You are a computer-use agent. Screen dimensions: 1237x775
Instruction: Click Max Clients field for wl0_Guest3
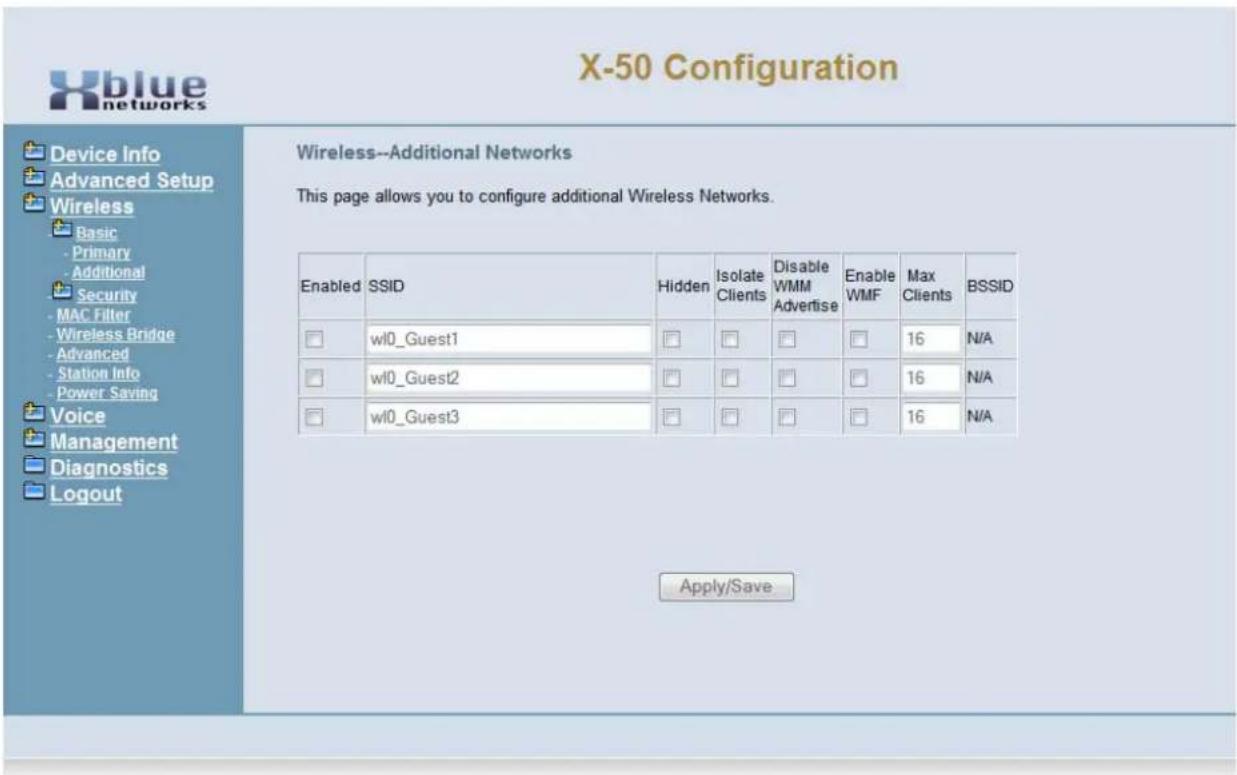click(x=931, y=418)
